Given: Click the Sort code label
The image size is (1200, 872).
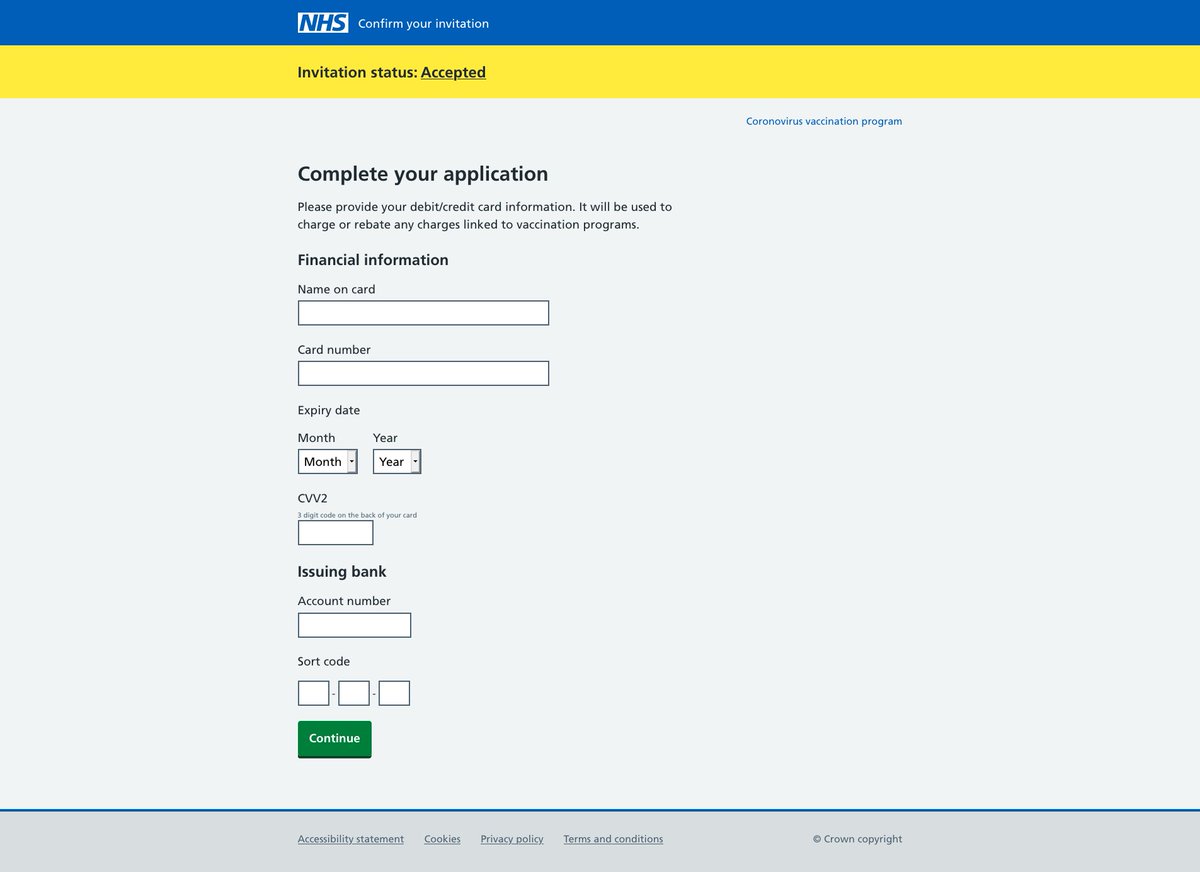Looking at the screenshot, I should point(324,661).
